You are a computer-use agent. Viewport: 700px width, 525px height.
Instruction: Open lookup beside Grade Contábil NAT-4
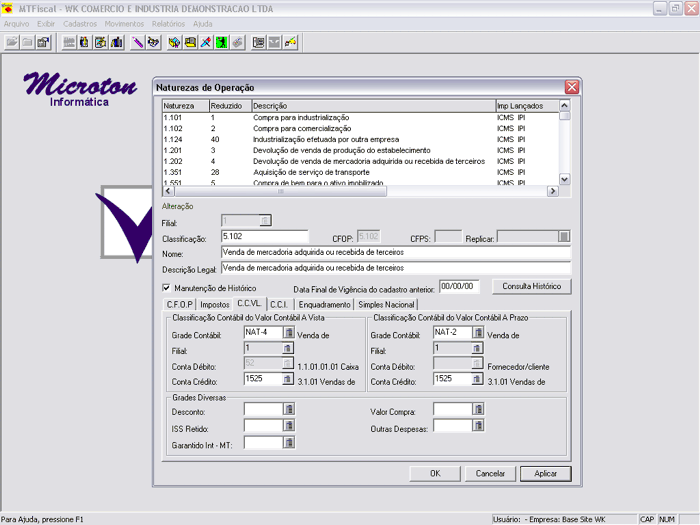pos(288,333)
